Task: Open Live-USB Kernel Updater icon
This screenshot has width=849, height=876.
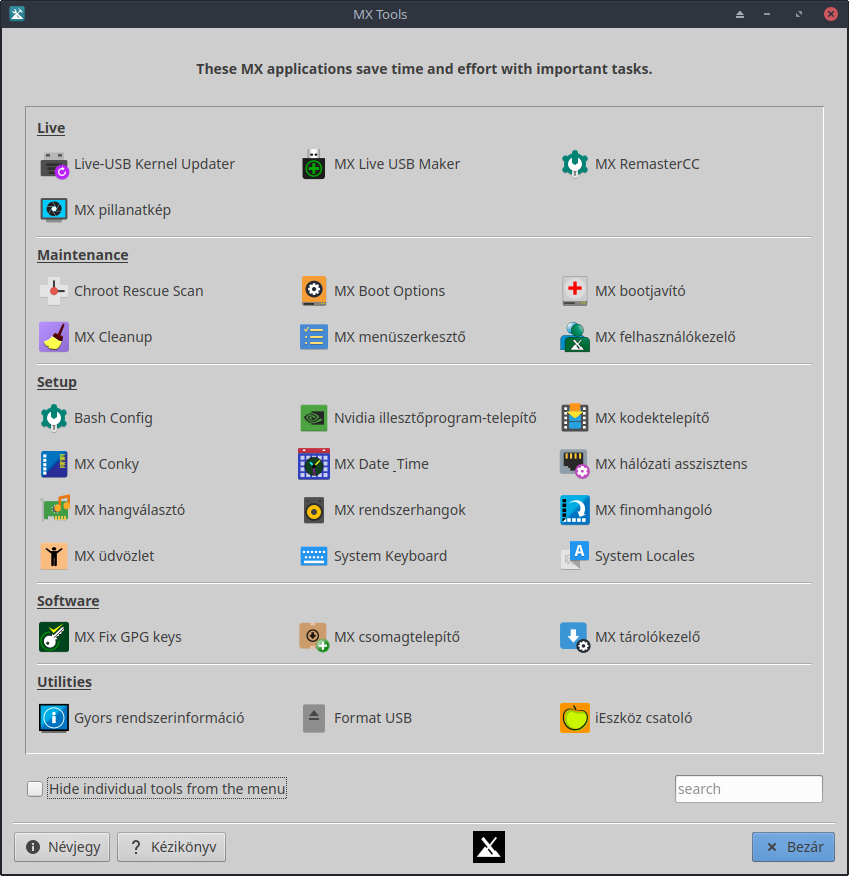Action: [x=54, y=164]
